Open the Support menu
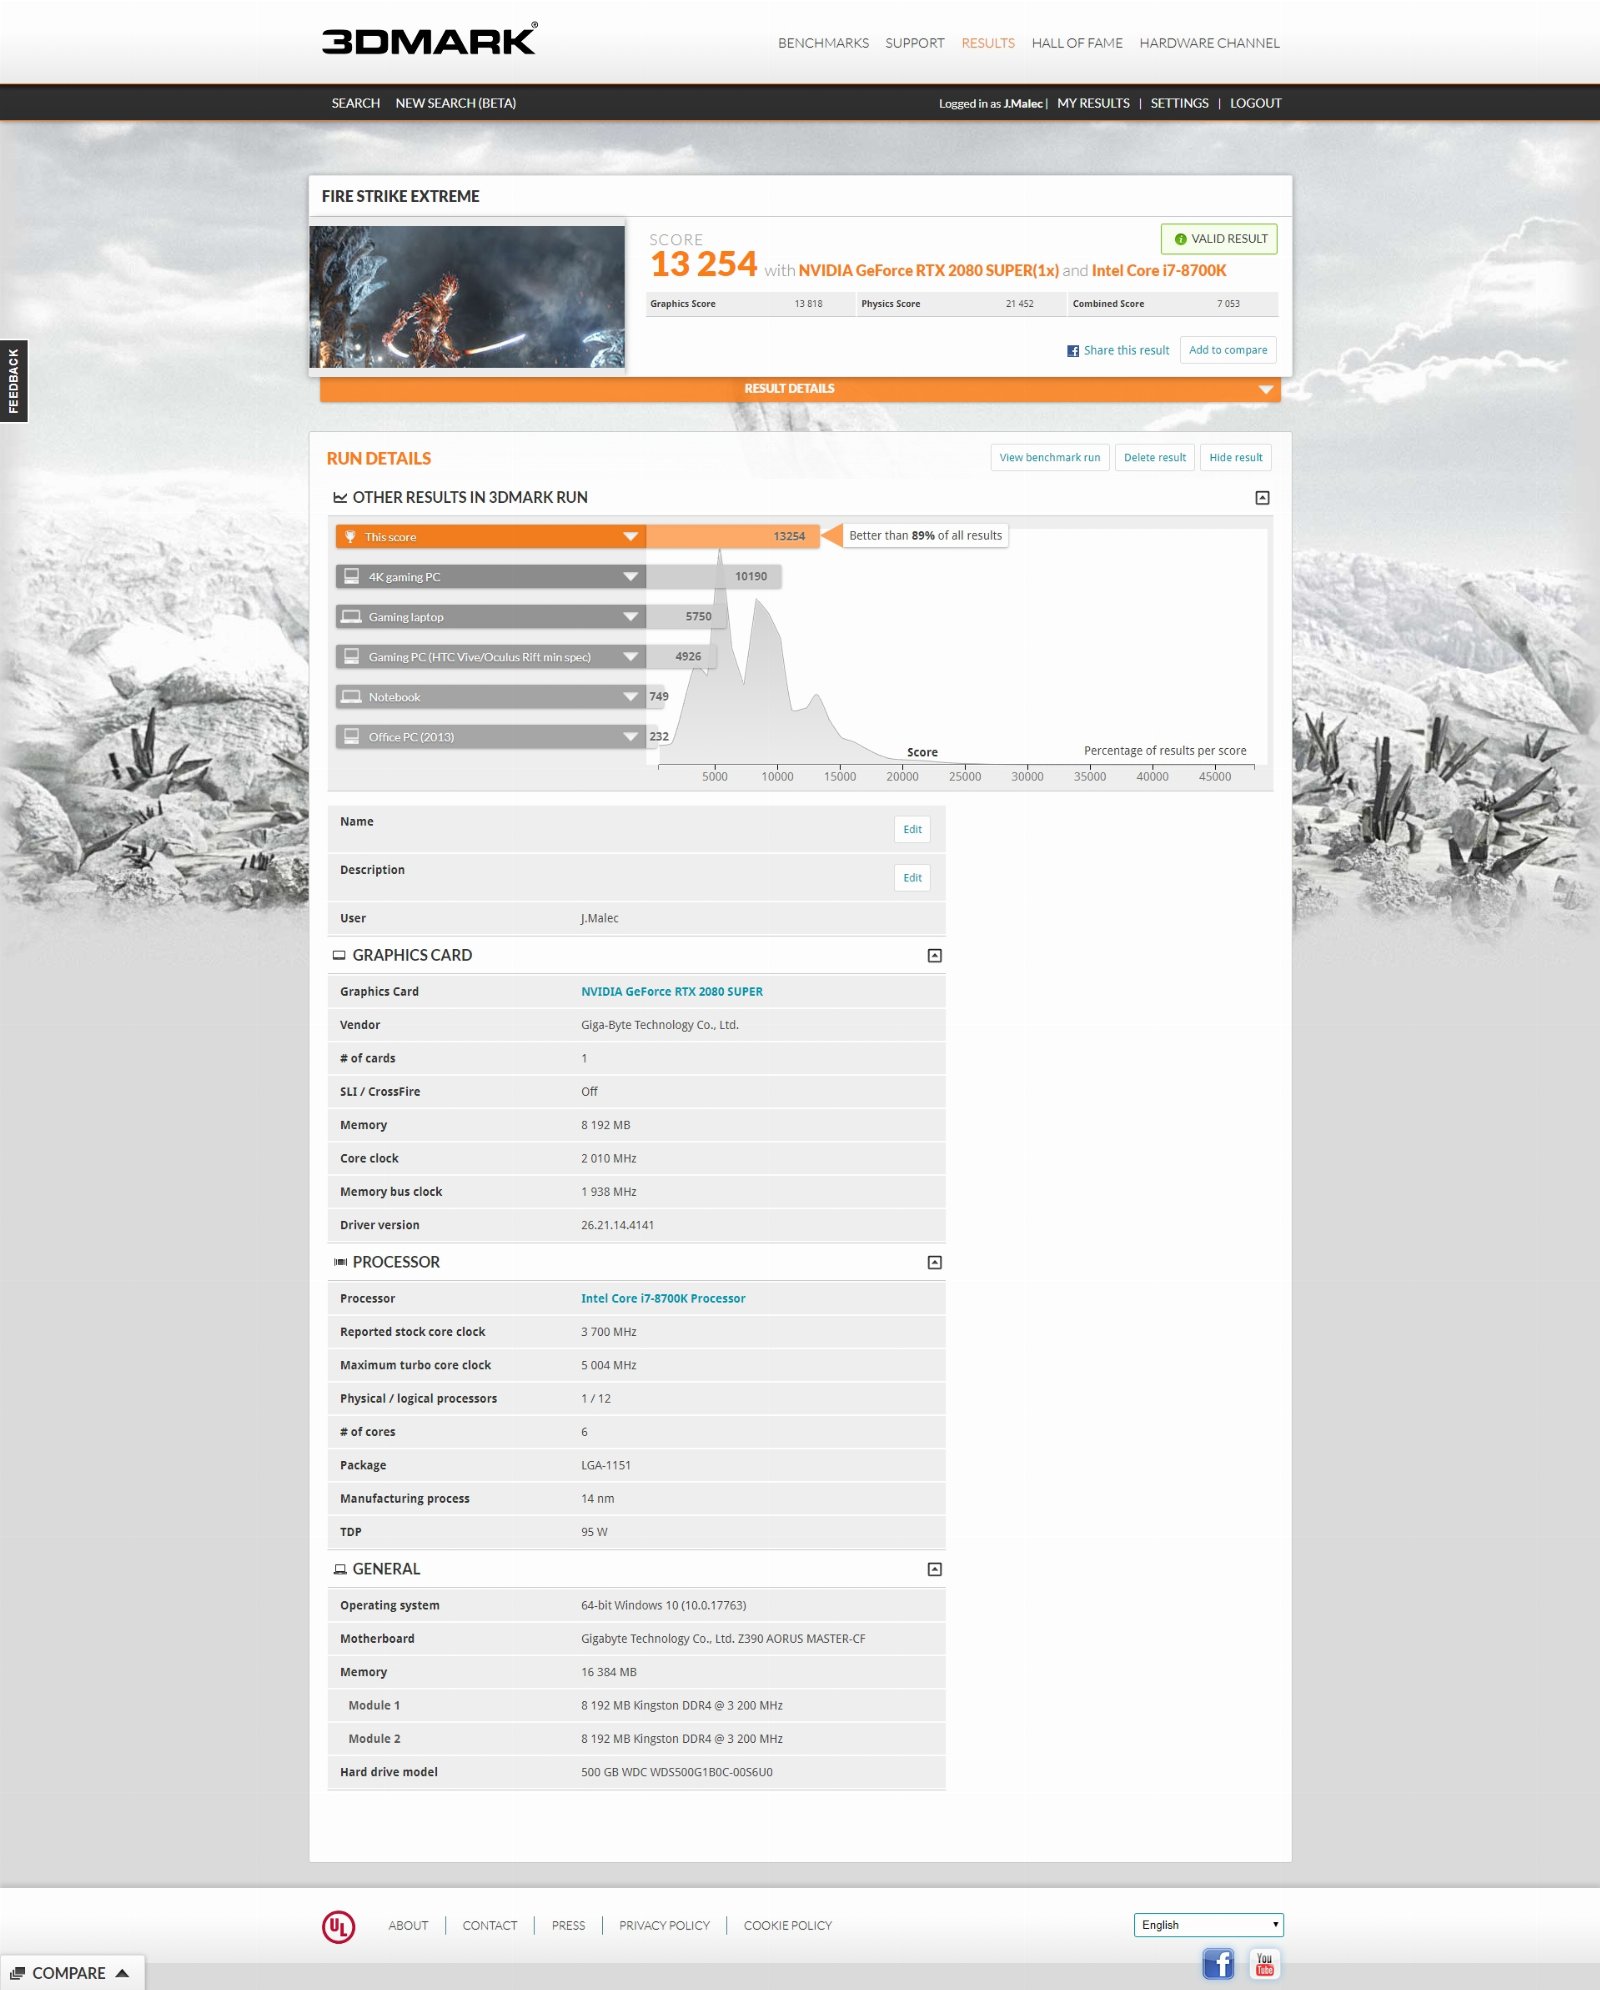 914,43
